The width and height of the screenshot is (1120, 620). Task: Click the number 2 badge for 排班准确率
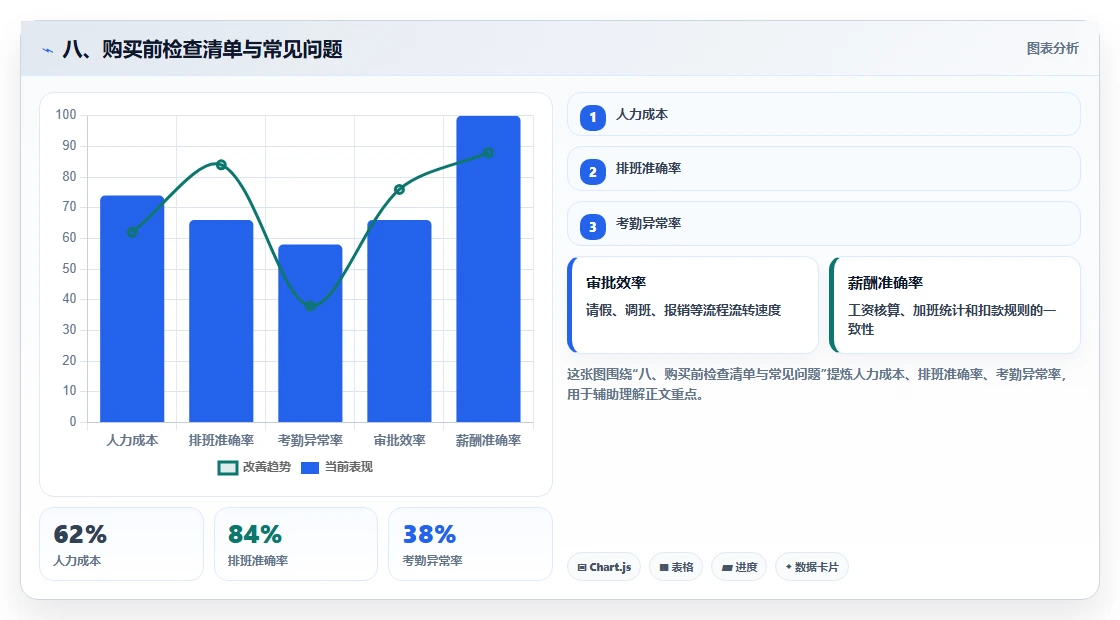[593, 171]
